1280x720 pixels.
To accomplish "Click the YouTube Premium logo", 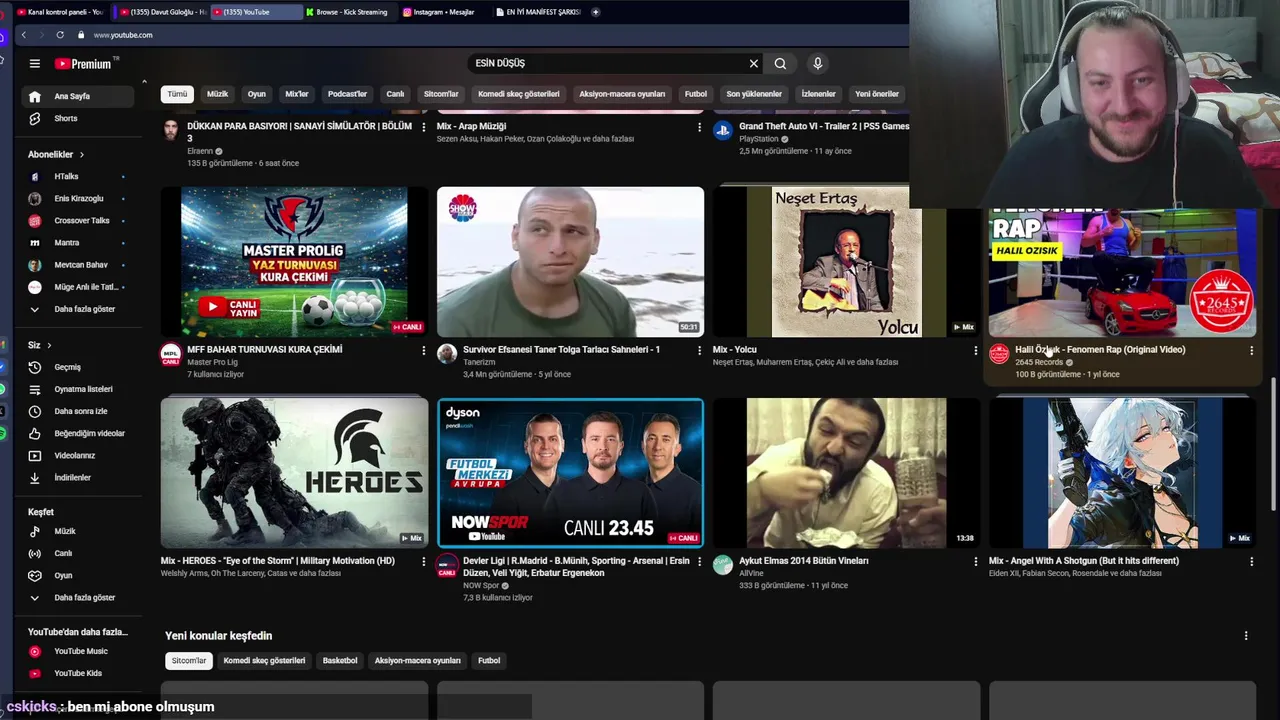I will click(x=84, y=63).
